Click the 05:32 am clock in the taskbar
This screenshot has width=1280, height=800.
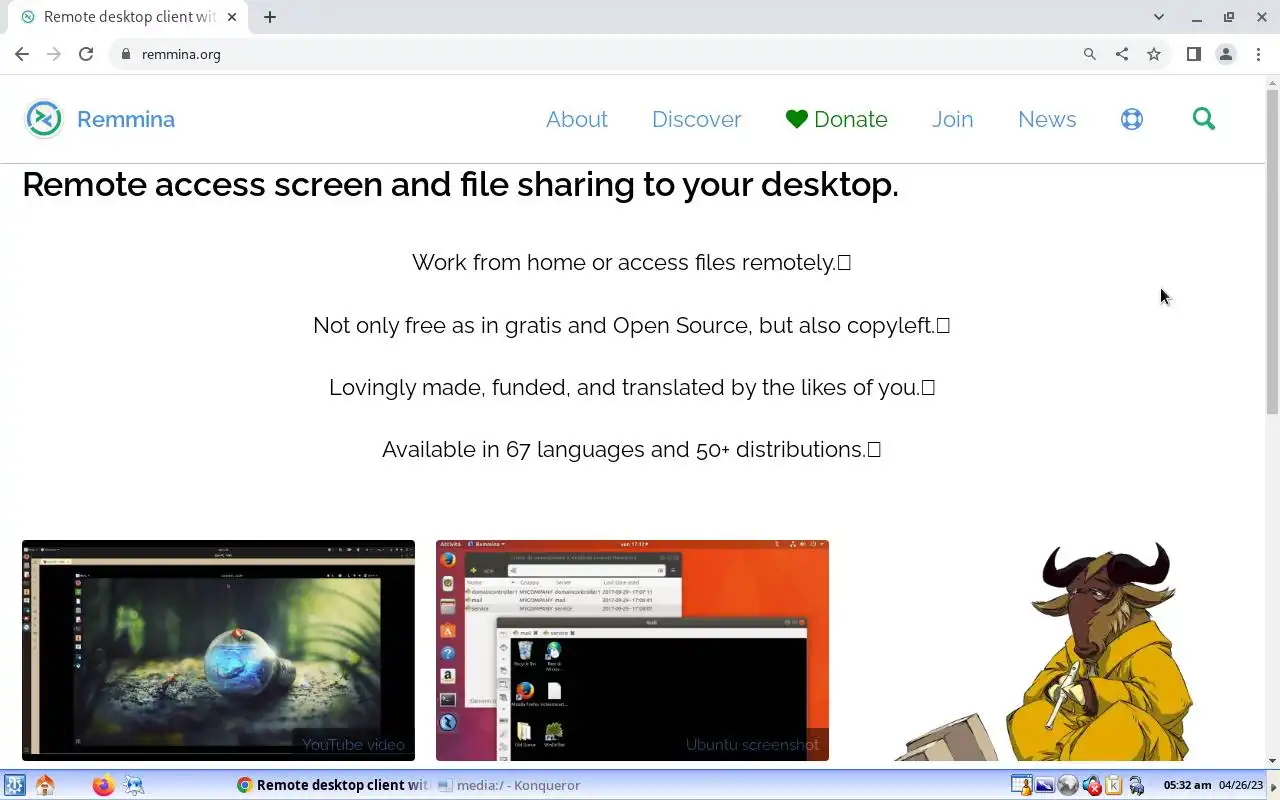point(1187,785)
